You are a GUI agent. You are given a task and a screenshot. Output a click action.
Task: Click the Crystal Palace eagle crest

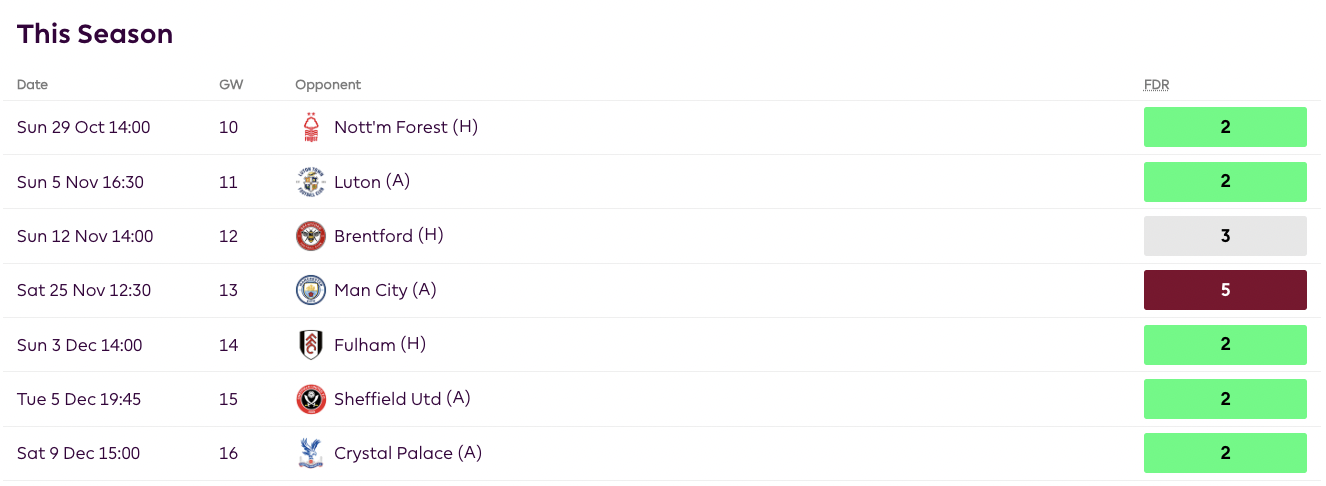click(311, 453)
